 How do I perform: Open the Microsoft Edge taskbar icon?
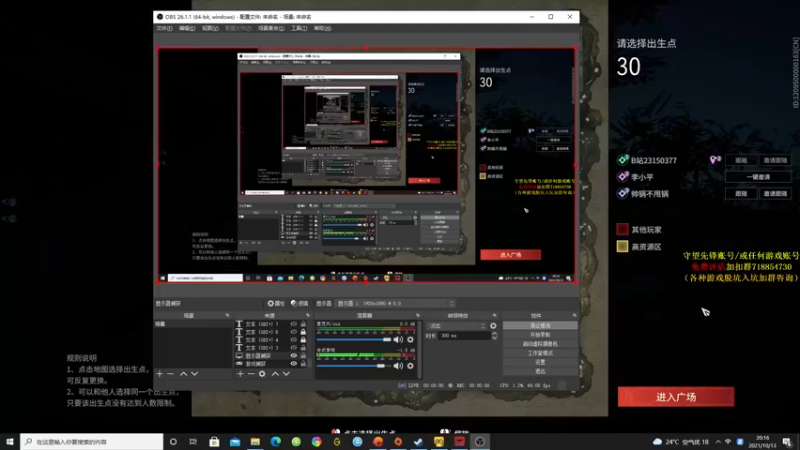276,441
